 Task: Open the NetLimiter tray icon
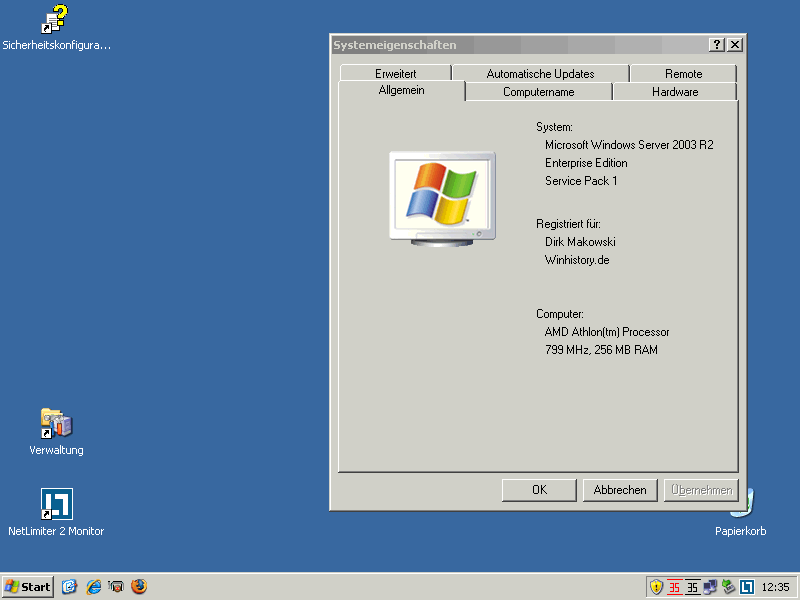pyautogui.click(x=746, y=587)
